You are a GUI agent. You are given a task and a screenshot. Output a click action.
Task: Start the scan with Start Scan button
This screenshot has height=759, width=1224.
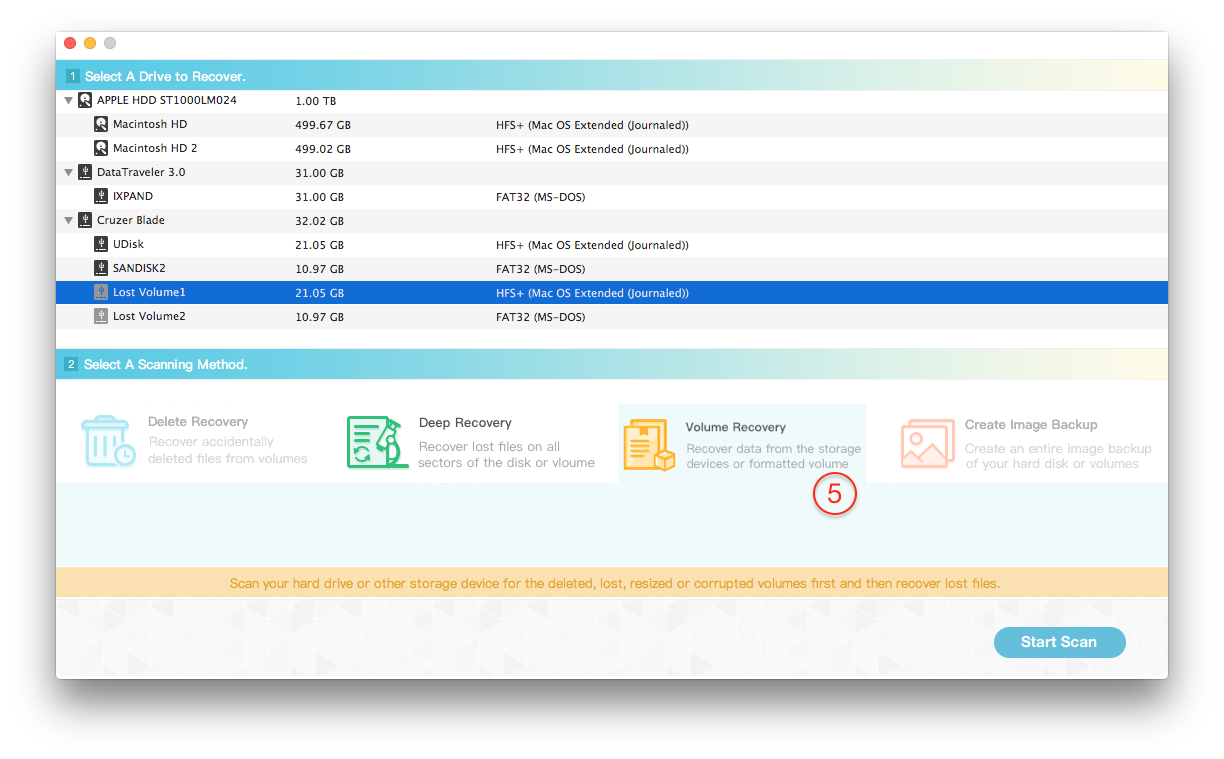coord(1059,642)
